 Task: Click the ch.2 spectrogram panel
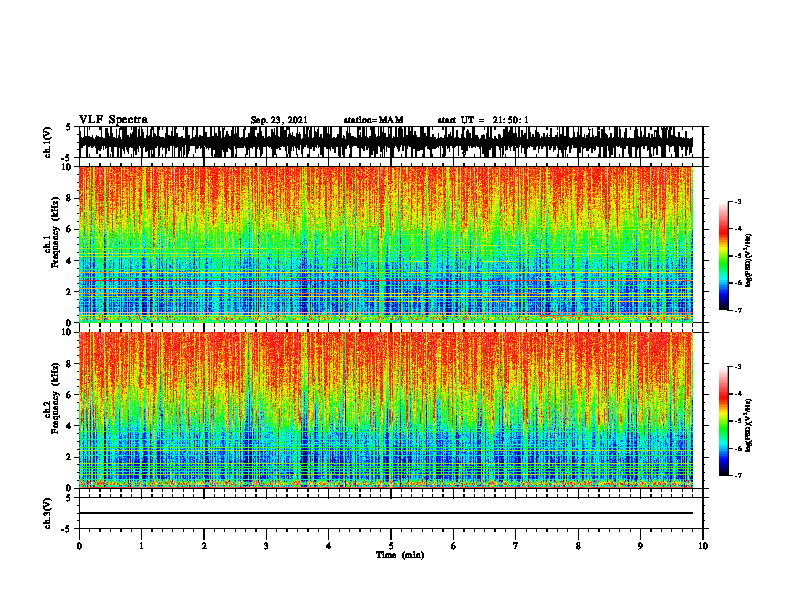pos(385,410)
